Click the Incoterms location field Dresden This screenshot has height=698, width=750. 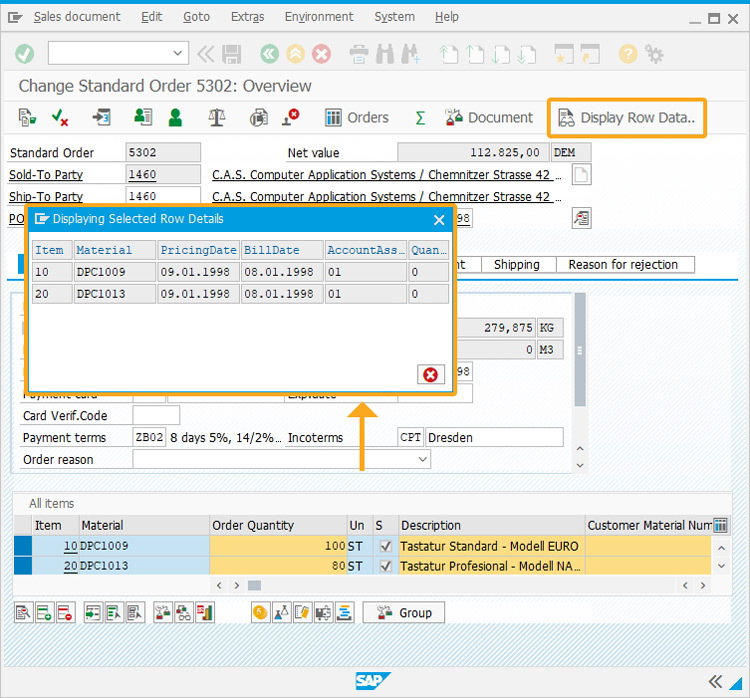point(494,437)
